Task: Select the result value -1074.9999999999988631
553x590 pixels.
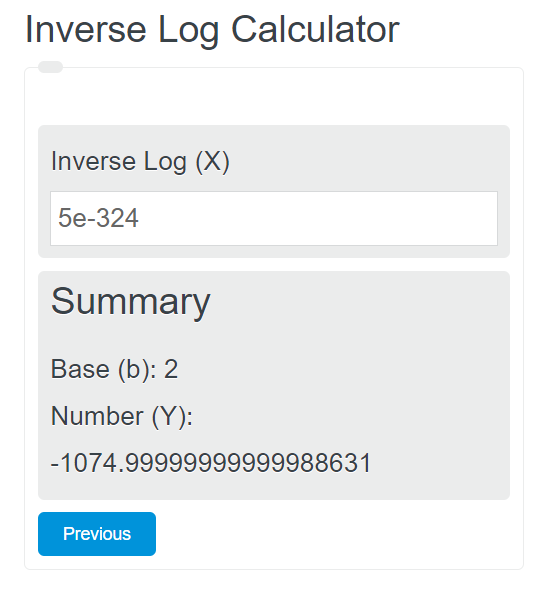Action: coord(211,463)
